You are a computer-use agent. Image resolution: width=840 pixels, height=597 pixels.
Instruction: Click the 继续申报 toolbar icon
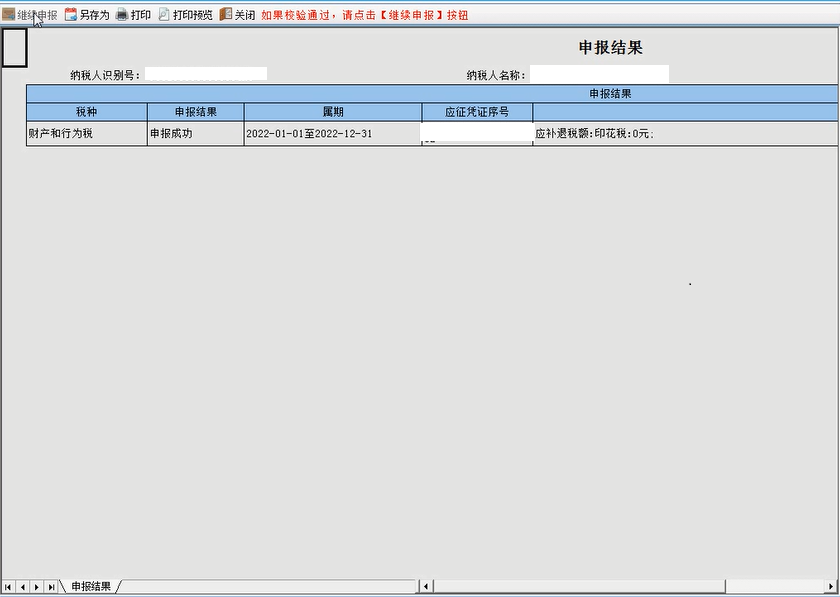click(8, 14)
